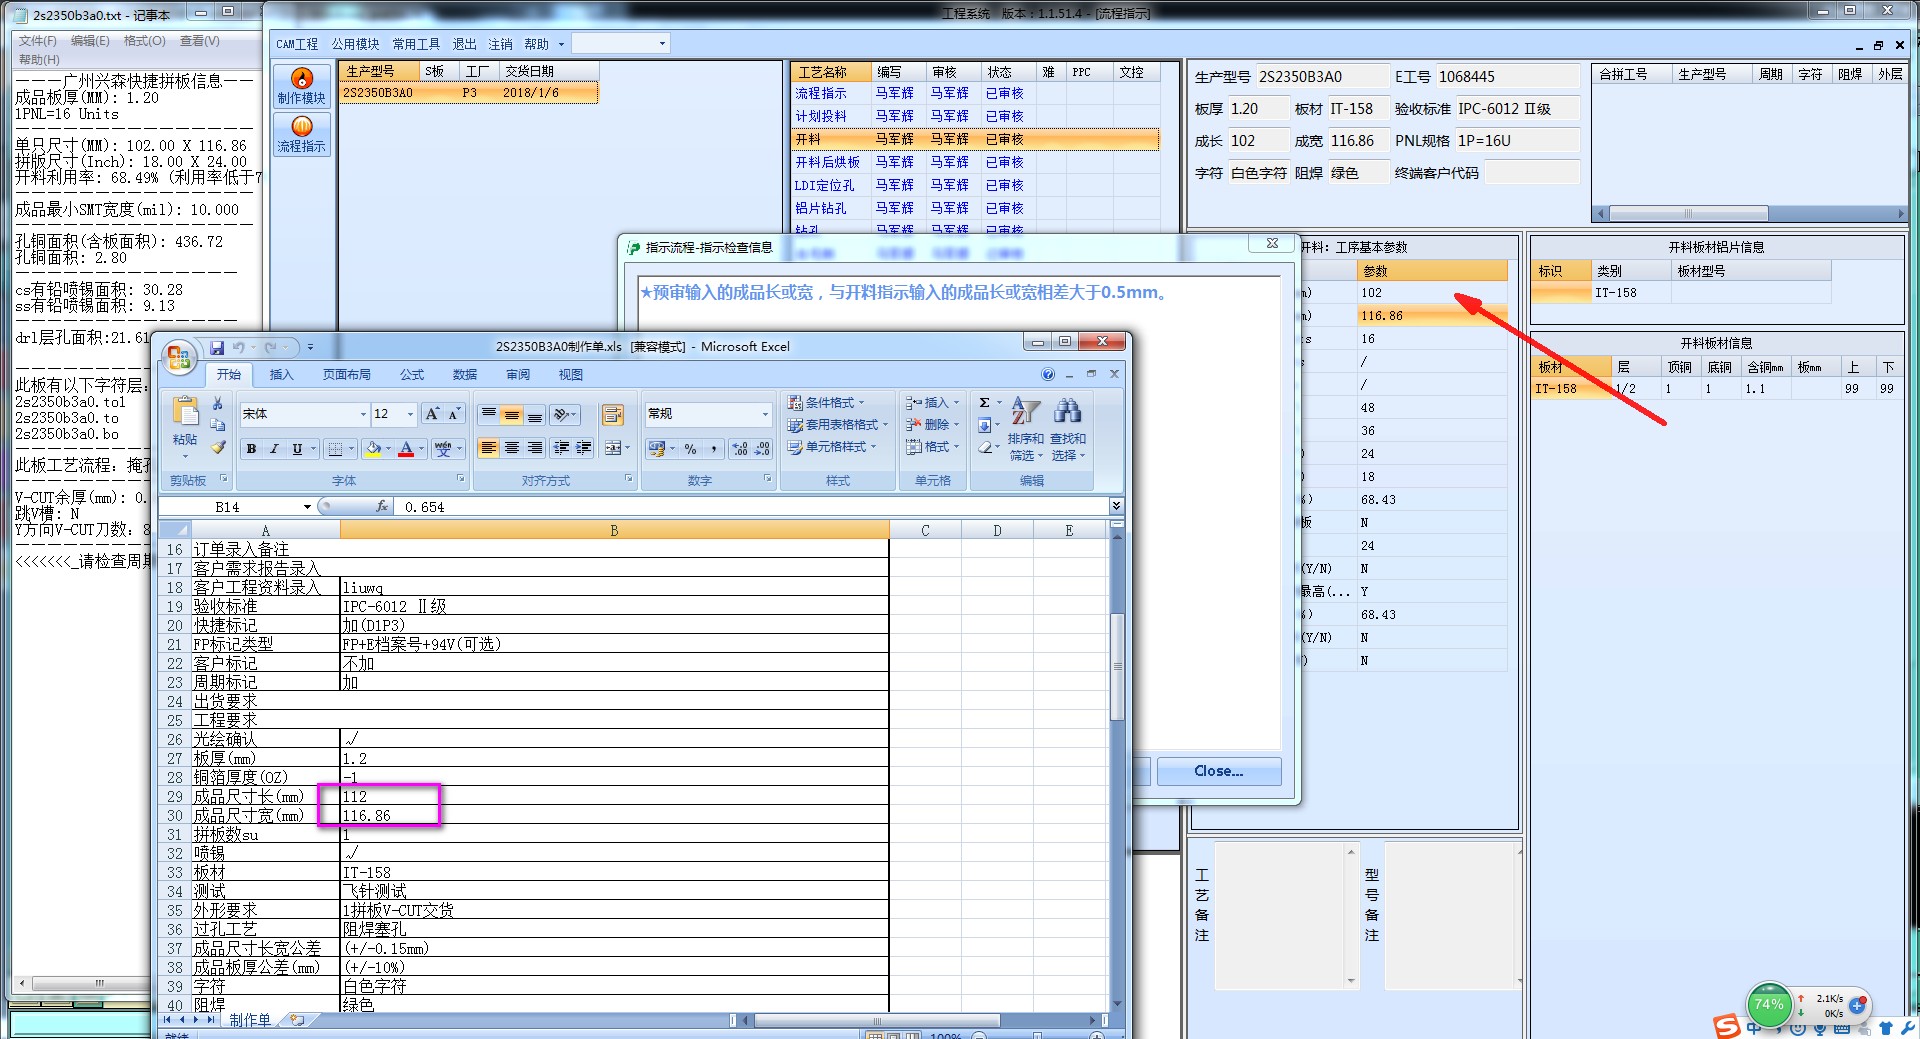Select the 制作单 sheet tab
Image resolution: width=1920 pixels, height=1039 pixels.
pyautogui.click(x=250, y=1020)
